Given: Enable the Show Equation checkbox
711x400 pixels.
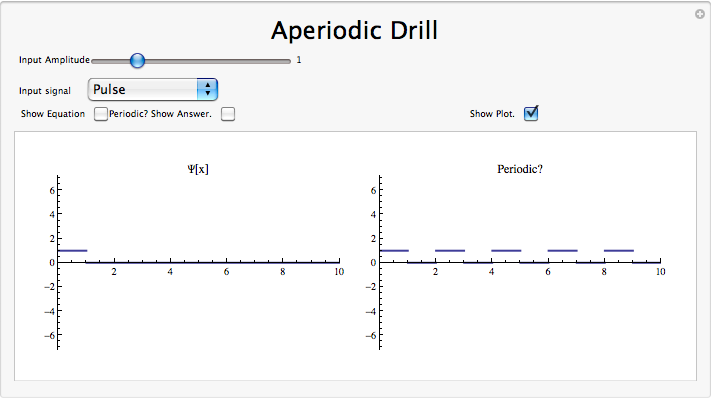Looking at the screenshot, I should pyautogui.click(x=101, y=114).
